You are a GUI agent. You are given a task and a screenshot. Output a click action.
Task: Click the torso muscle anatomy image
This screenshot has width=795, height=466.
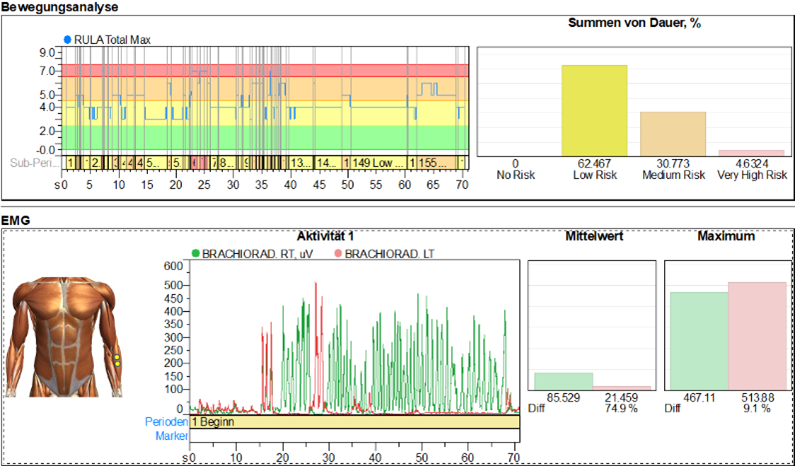[x=65, y=337]
